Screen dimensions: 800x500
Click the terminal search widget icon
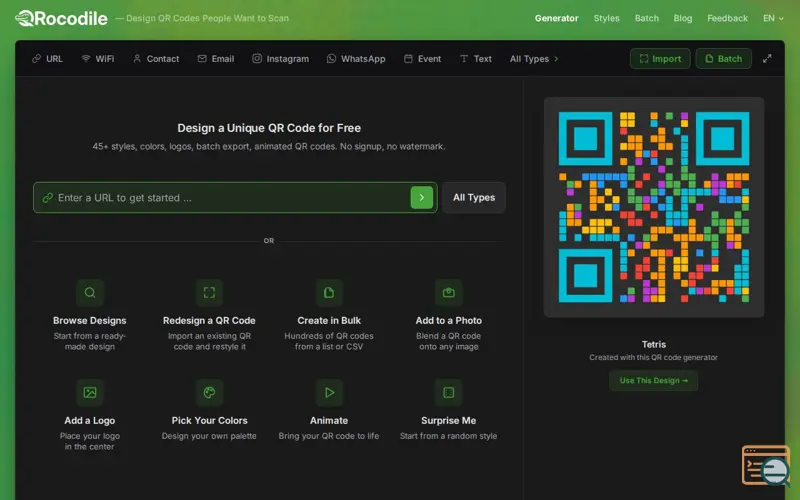coord(766,465)
